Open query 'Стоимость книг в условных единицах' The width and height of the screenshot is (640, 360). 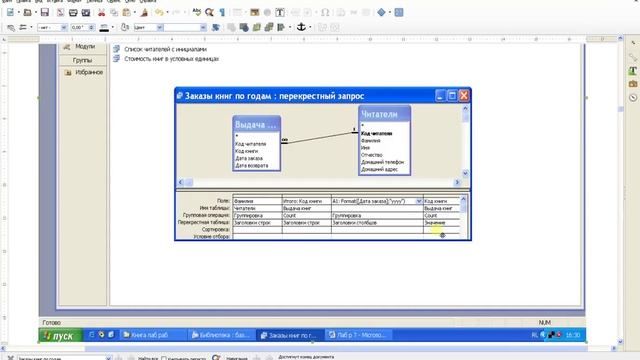tap(171, 59)
